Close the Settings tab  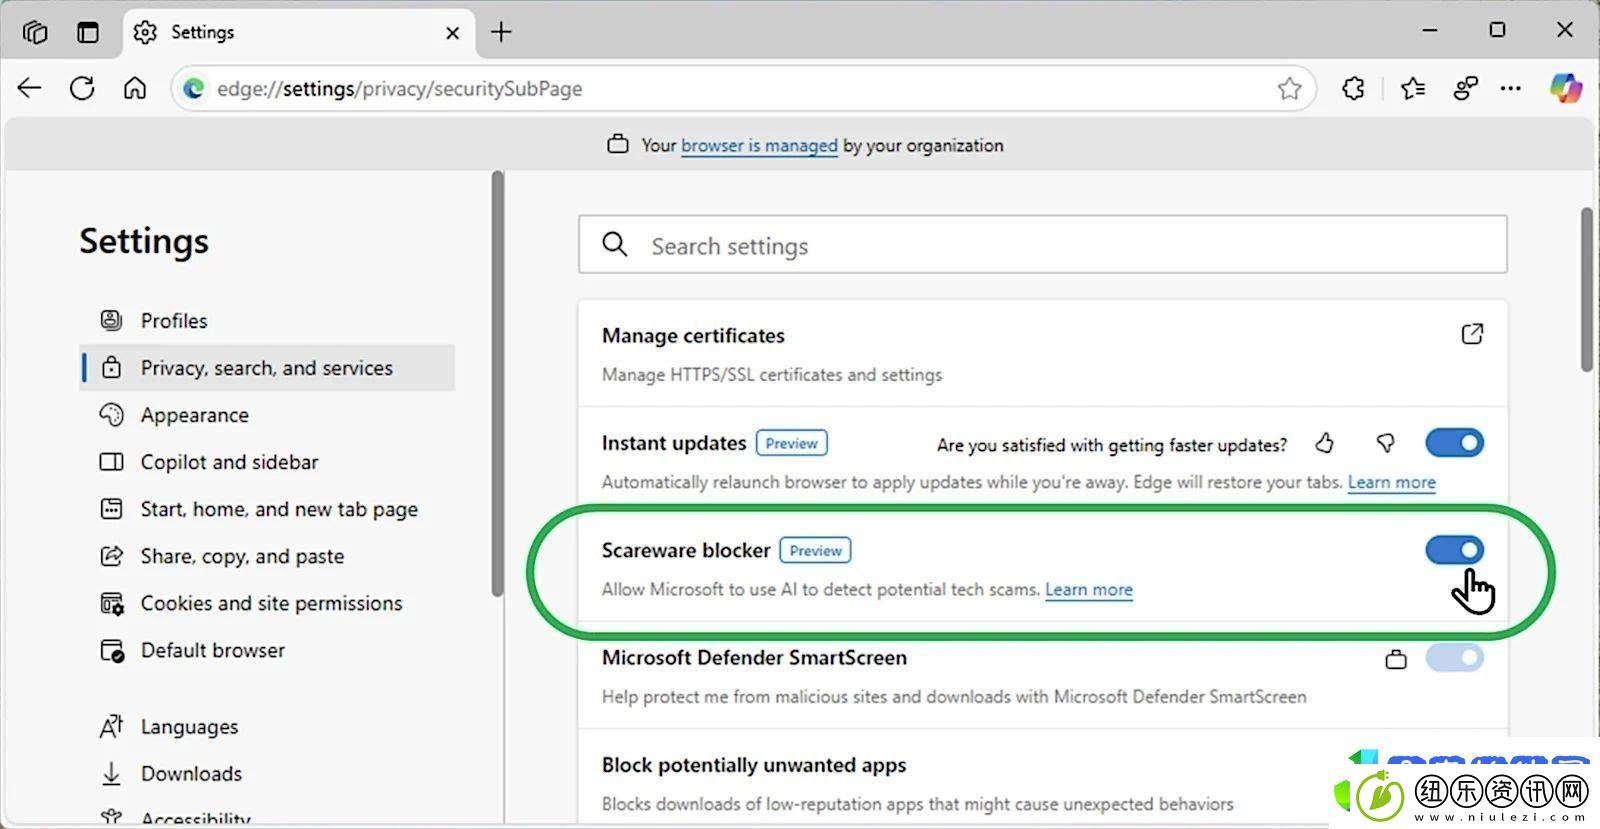tap(452, 33)
